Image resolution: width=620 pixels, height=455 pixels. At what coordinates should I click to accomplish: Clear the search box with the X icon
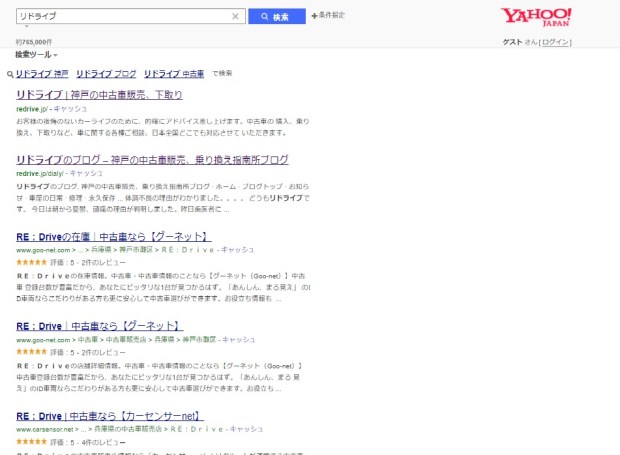pyautogui.click(x=235, y=16)
